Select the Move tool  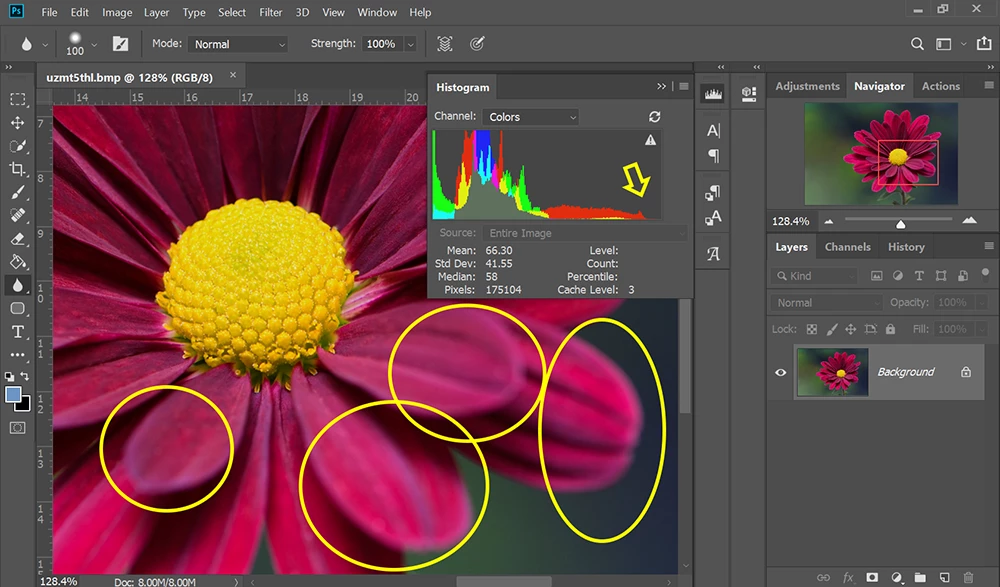[17, 123]
